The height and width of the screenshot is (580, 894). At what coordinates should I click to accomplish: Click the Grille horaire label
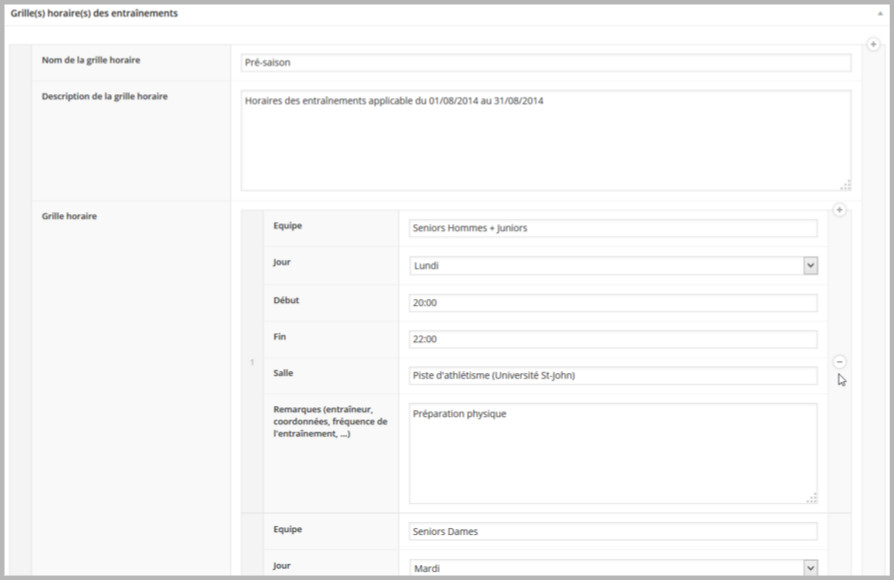(69, 216)
